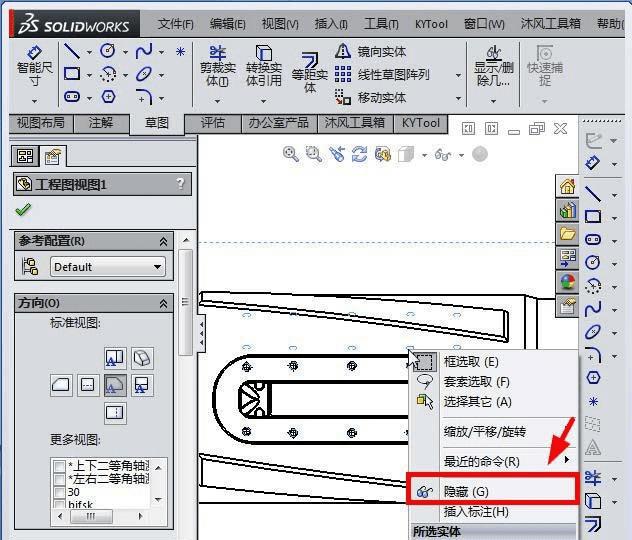Open the File Explorer folder task pane icon
Screen dimensions: 632x540
567,234
